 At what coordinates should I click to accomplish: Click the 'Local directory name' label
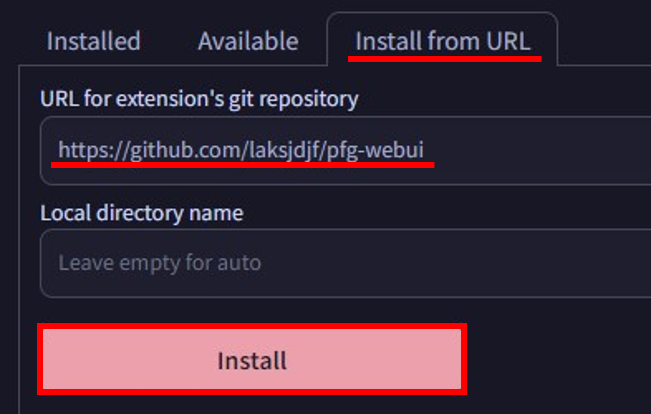pos(141,212)
